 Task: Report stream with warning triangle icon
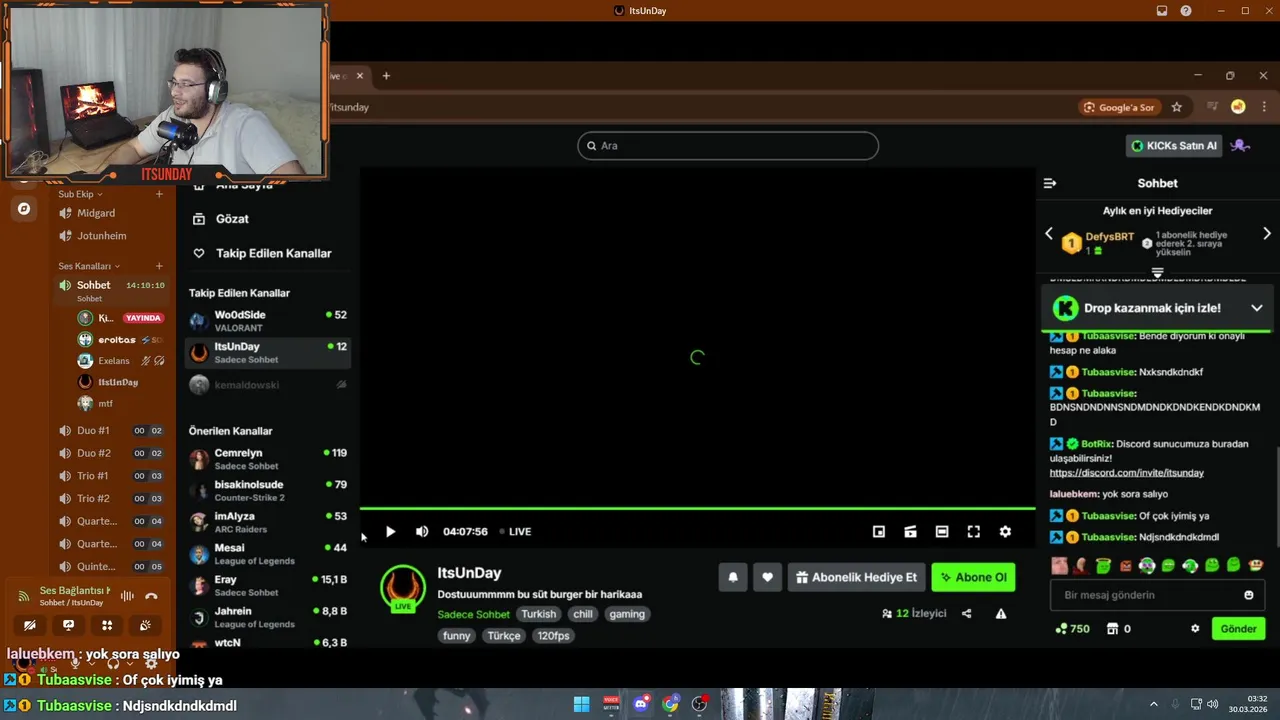[x=1001, y=614]
